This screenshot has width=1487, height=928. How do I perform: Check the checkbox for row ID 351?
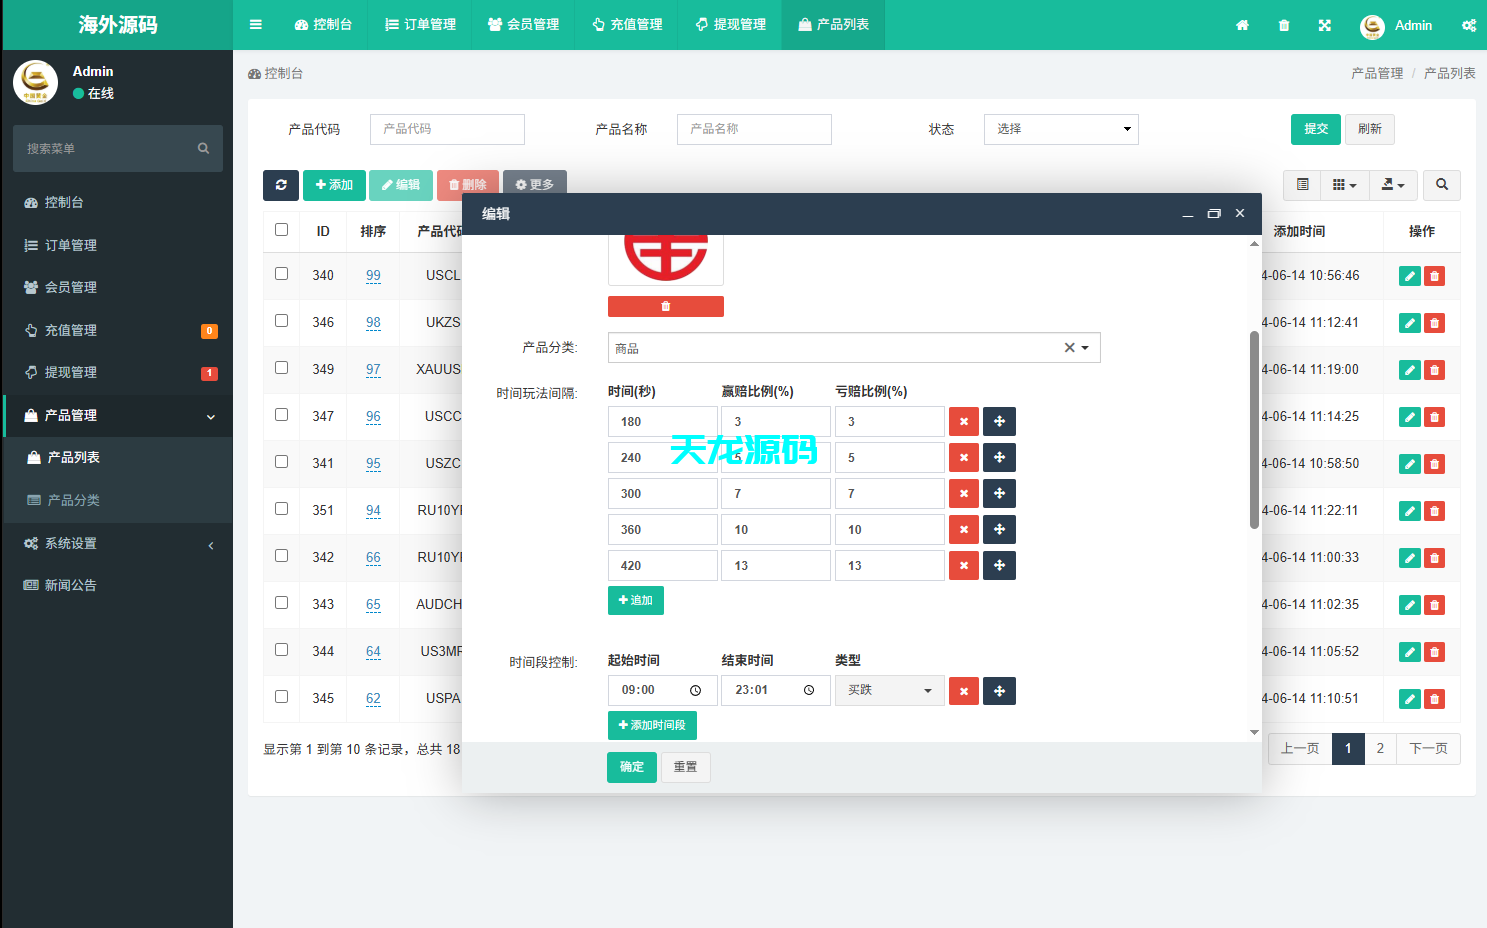281,509
